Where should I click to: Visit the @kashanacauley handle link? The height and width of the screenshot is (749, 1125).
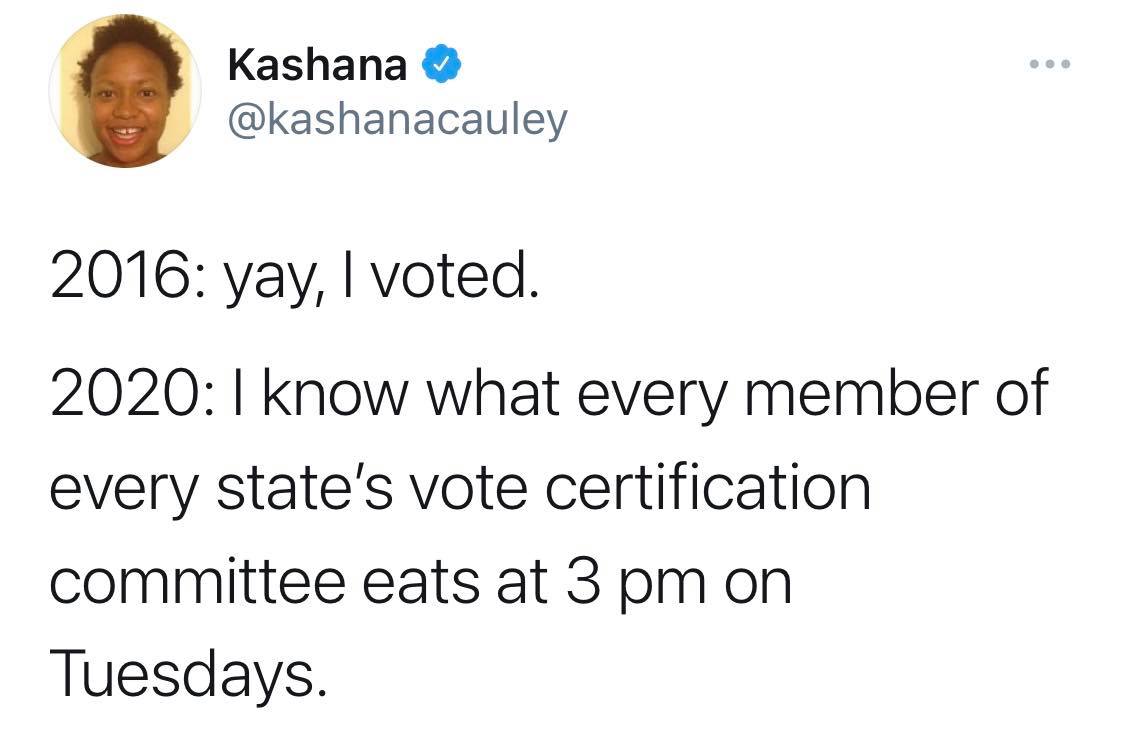click(x=397, y=120)
